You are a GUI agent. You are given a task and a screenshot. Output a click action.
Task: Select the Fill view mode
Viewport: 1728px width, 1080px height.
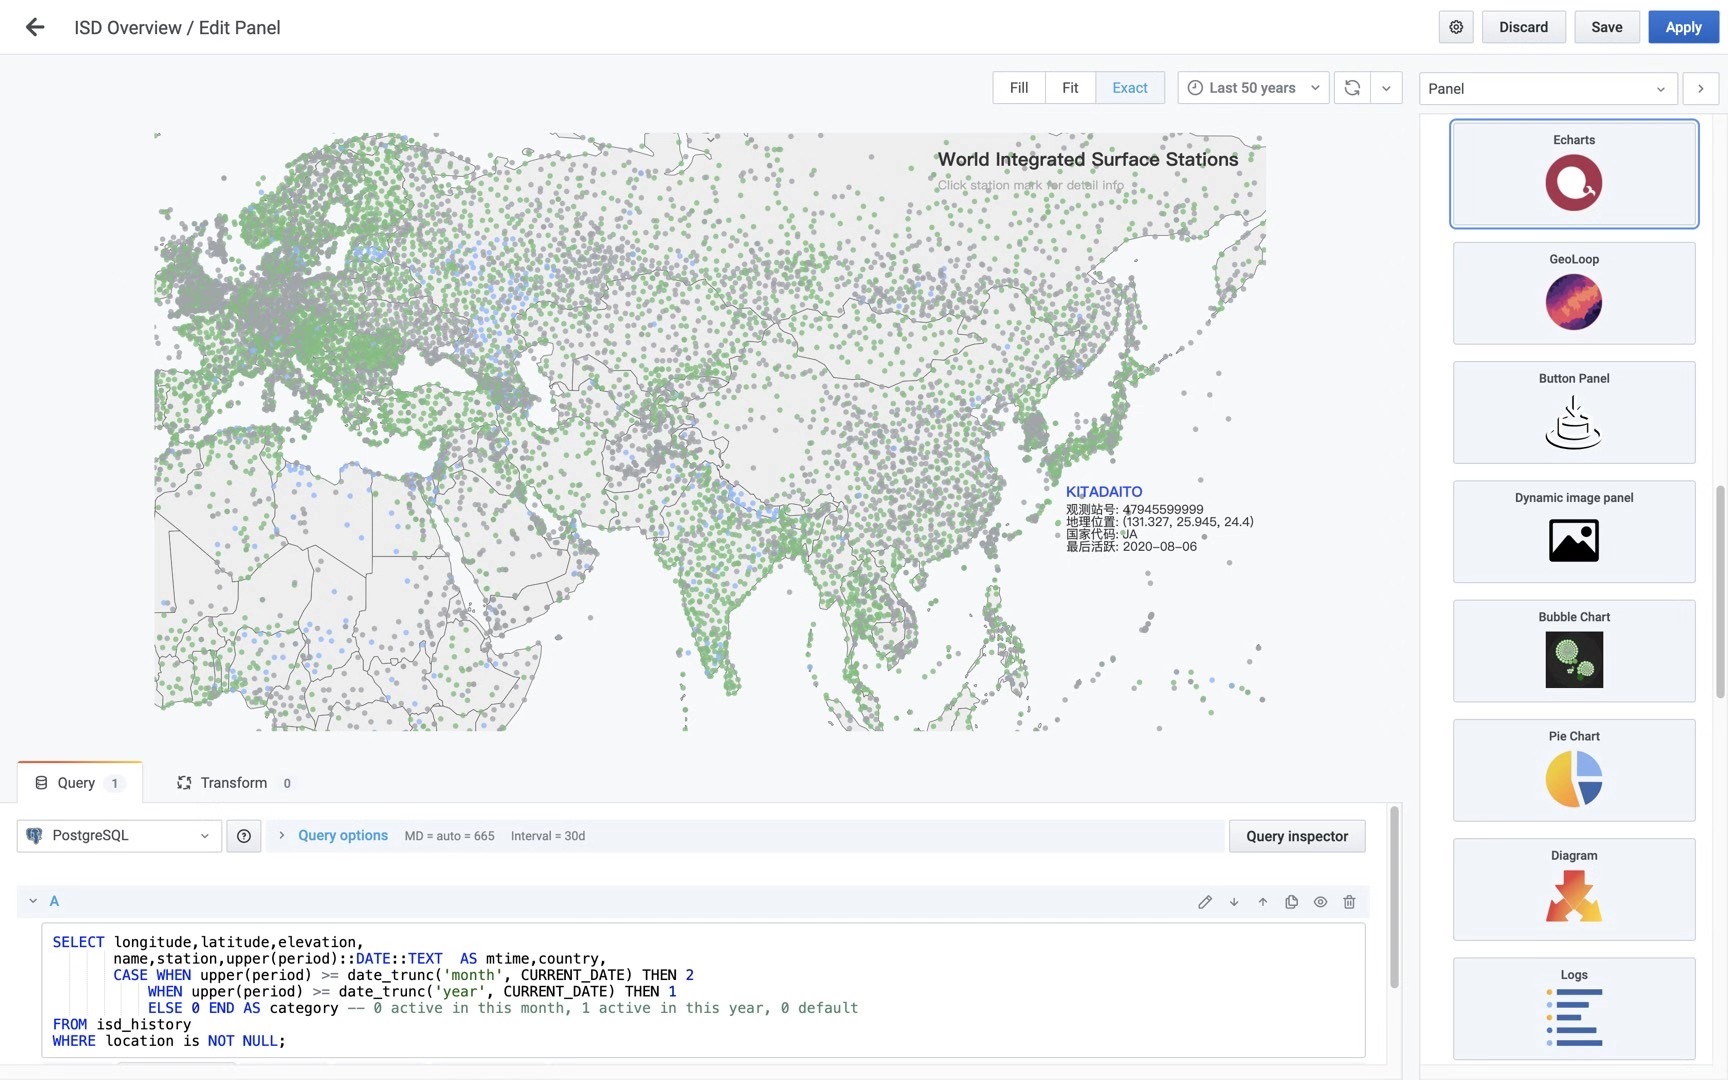1019,88
